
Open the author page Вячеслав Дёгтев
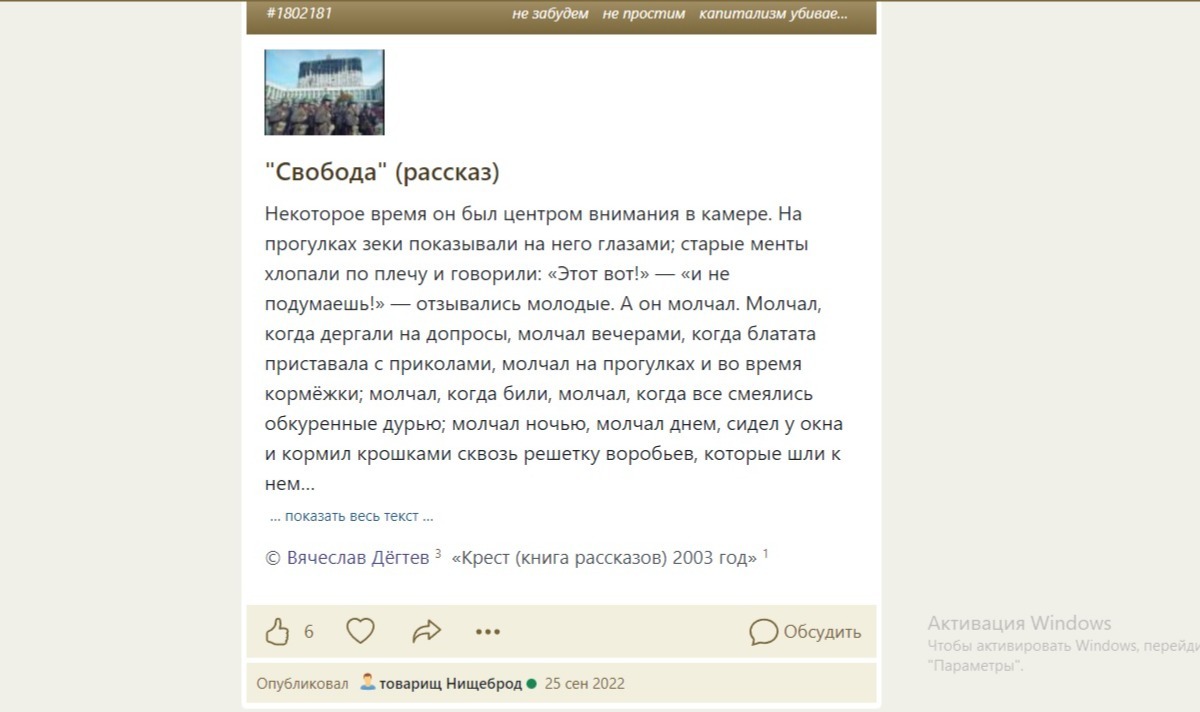tap(358, 557)
